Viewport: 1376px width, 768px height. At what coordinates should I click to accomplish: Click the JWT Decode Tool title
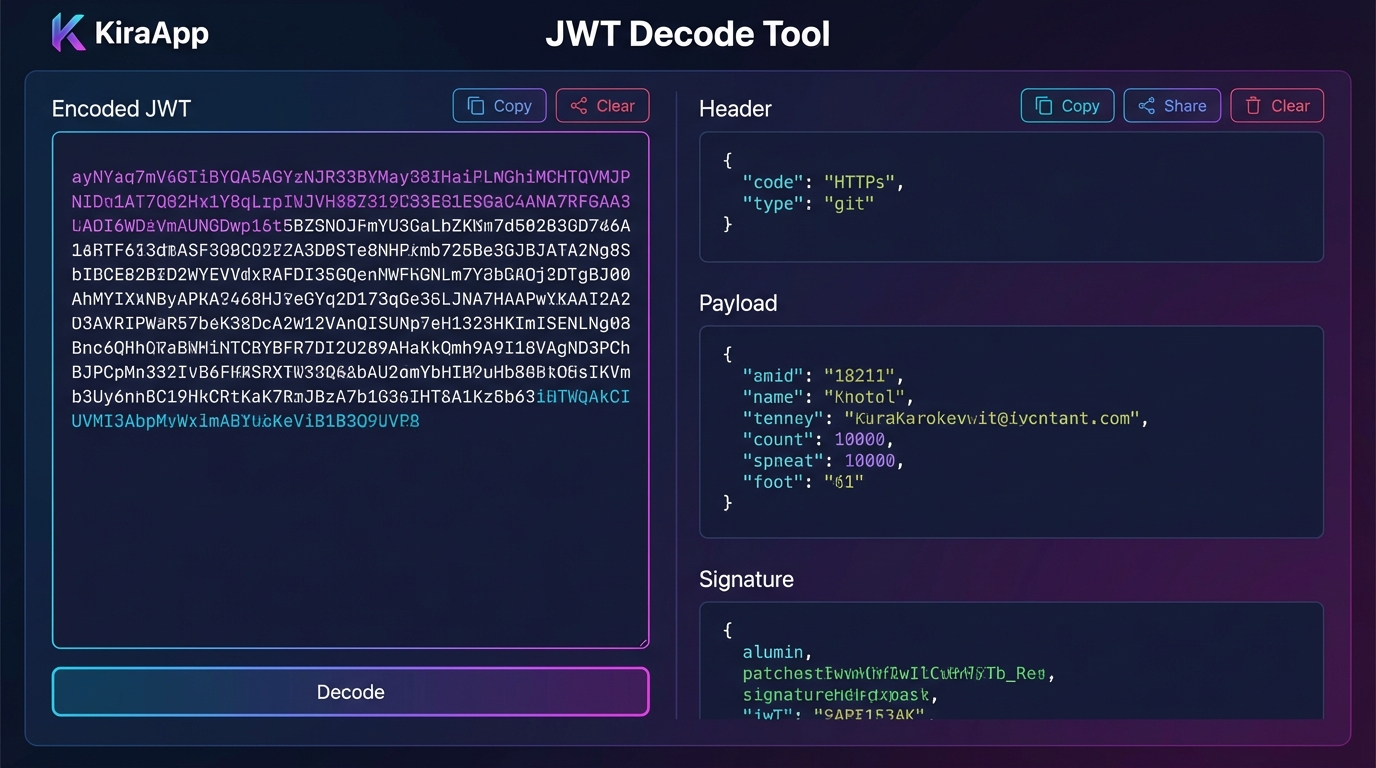688,33
